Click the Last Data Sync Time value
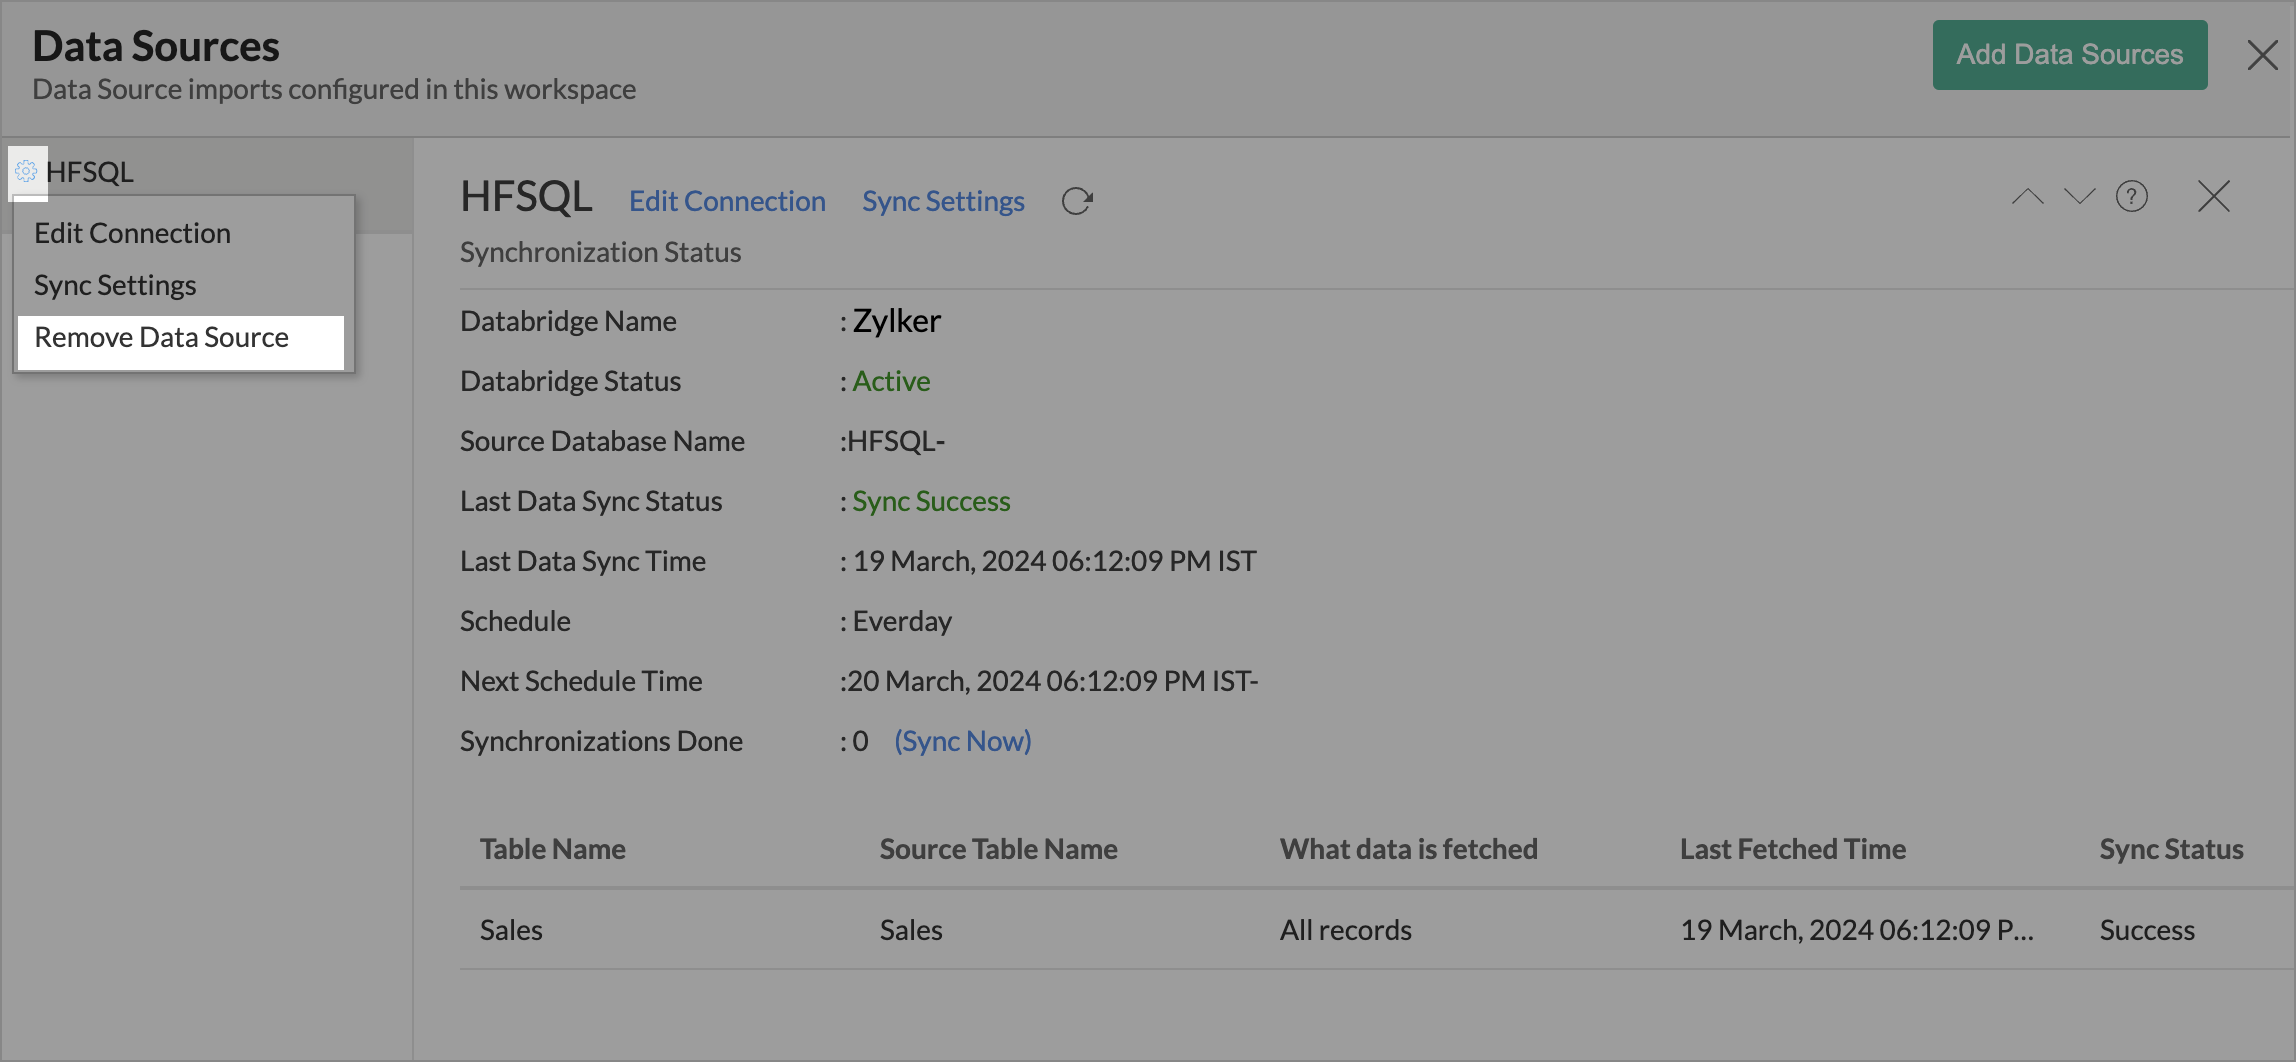 click(x=1054, y=561)
